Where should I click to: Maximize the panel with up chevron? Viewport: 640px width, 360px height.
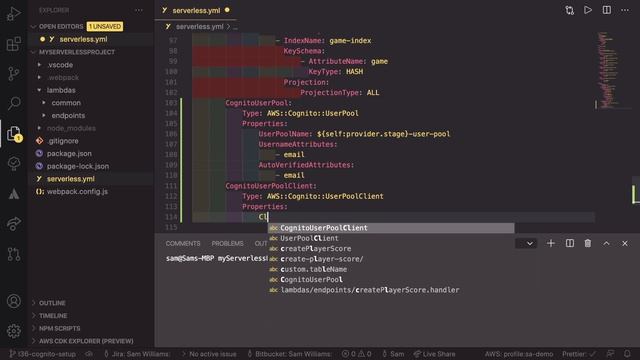point(607,243)
